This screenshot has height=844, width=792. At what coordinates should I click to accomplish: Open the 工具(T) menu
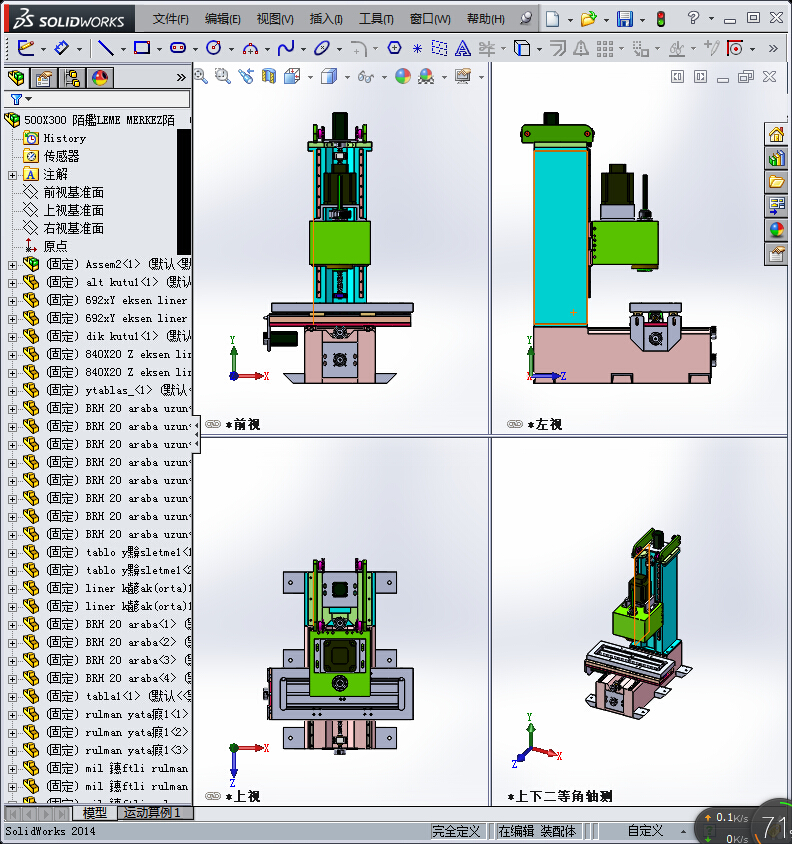coord(376,19)
